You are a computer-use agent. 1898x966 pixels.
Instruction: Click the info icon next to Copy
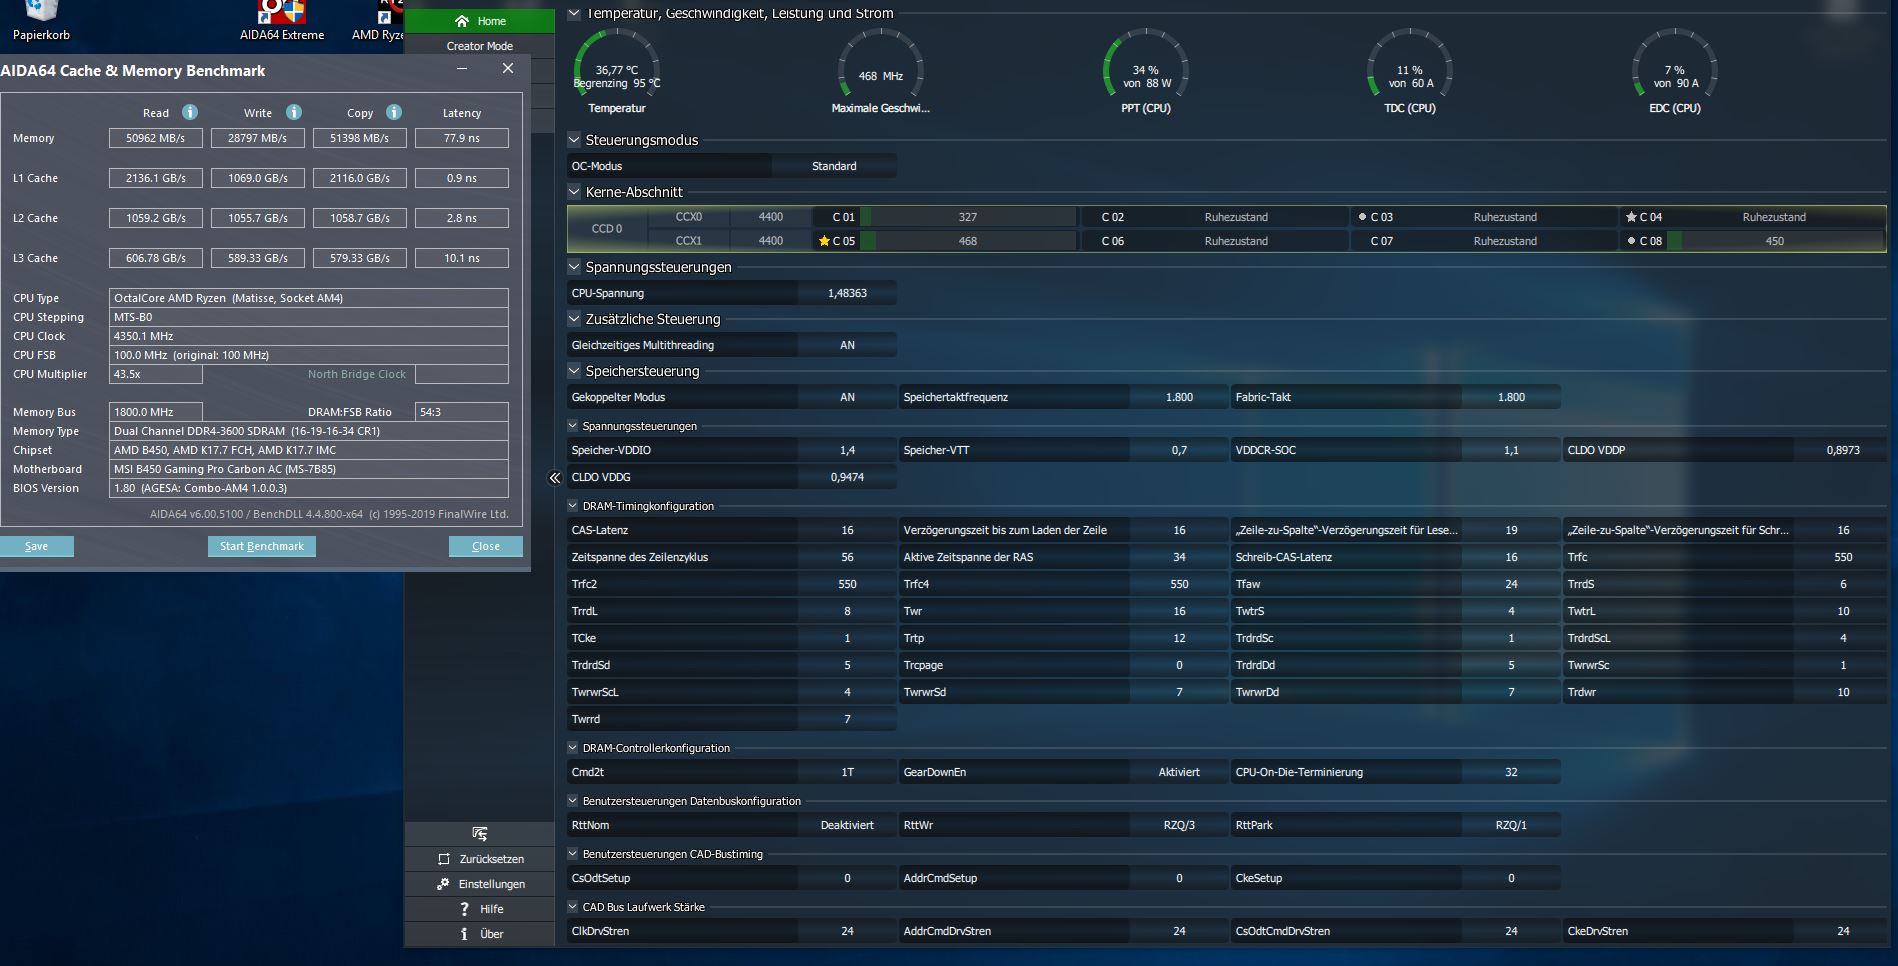394,112
